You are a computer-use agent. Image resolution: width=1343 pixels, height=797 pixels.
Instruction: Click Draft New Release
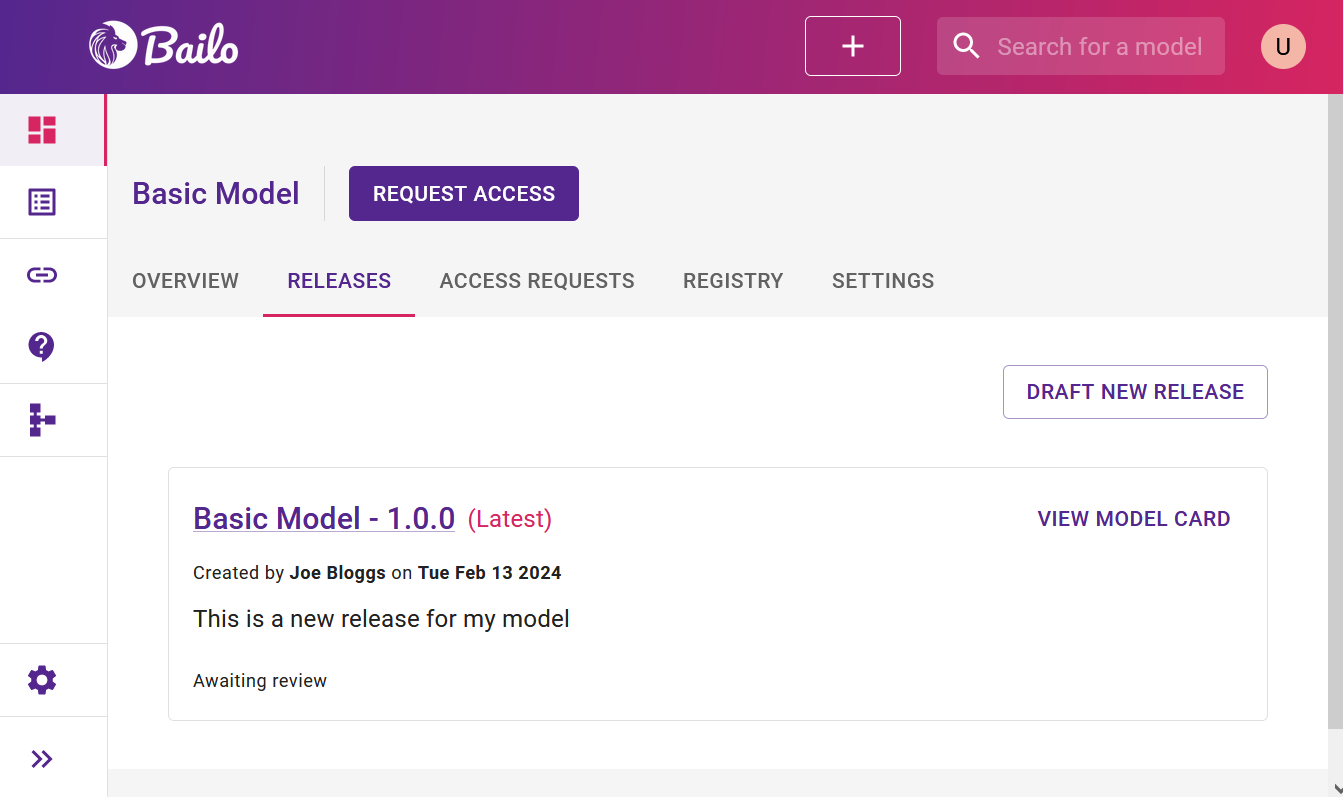tap(1135, 391)
